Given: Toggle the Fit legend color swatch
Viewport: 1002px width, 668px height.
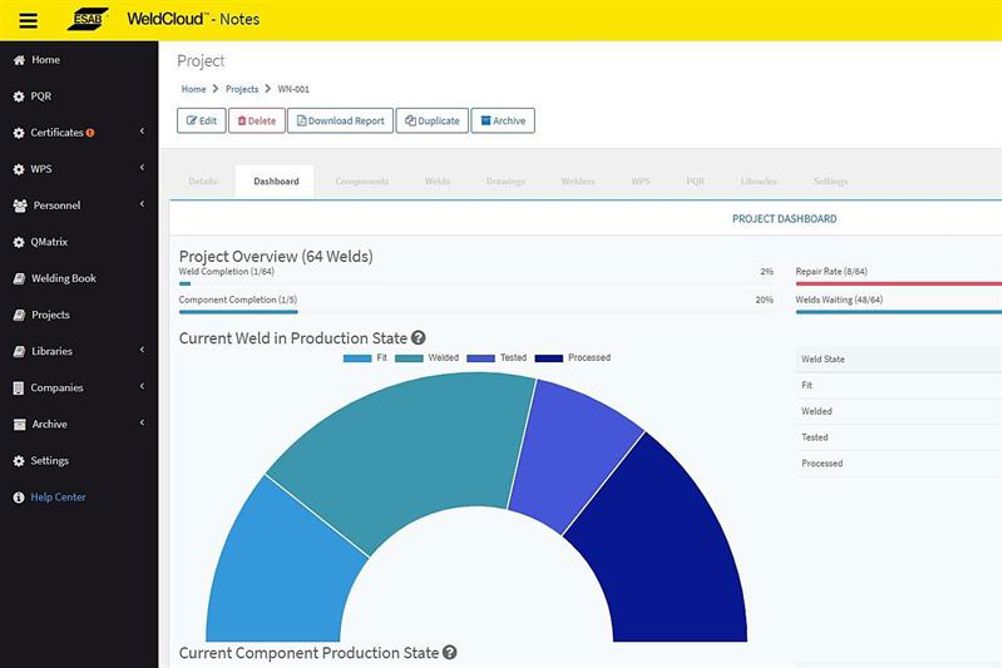Looking at the screenshot, I should 357,358.
